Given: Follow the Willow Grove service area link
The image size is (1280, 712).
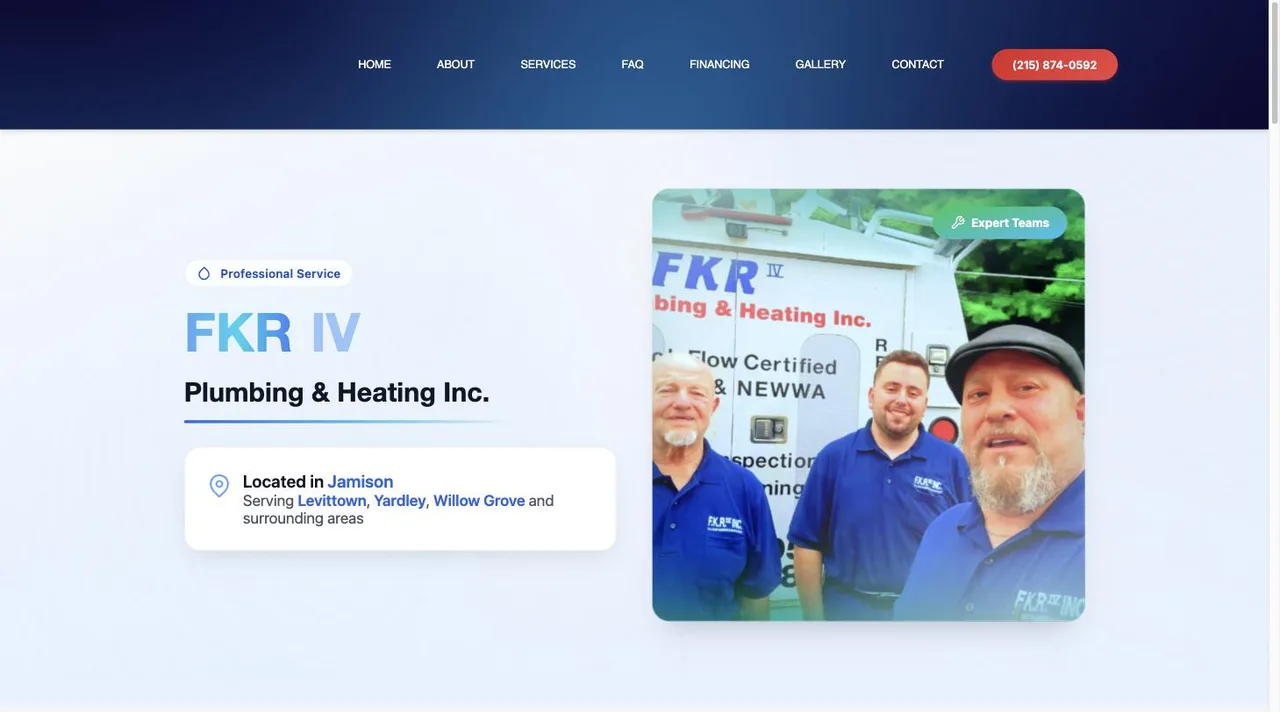Looking at the screenshot, I should pyautogui.click(x=479, y=500).
